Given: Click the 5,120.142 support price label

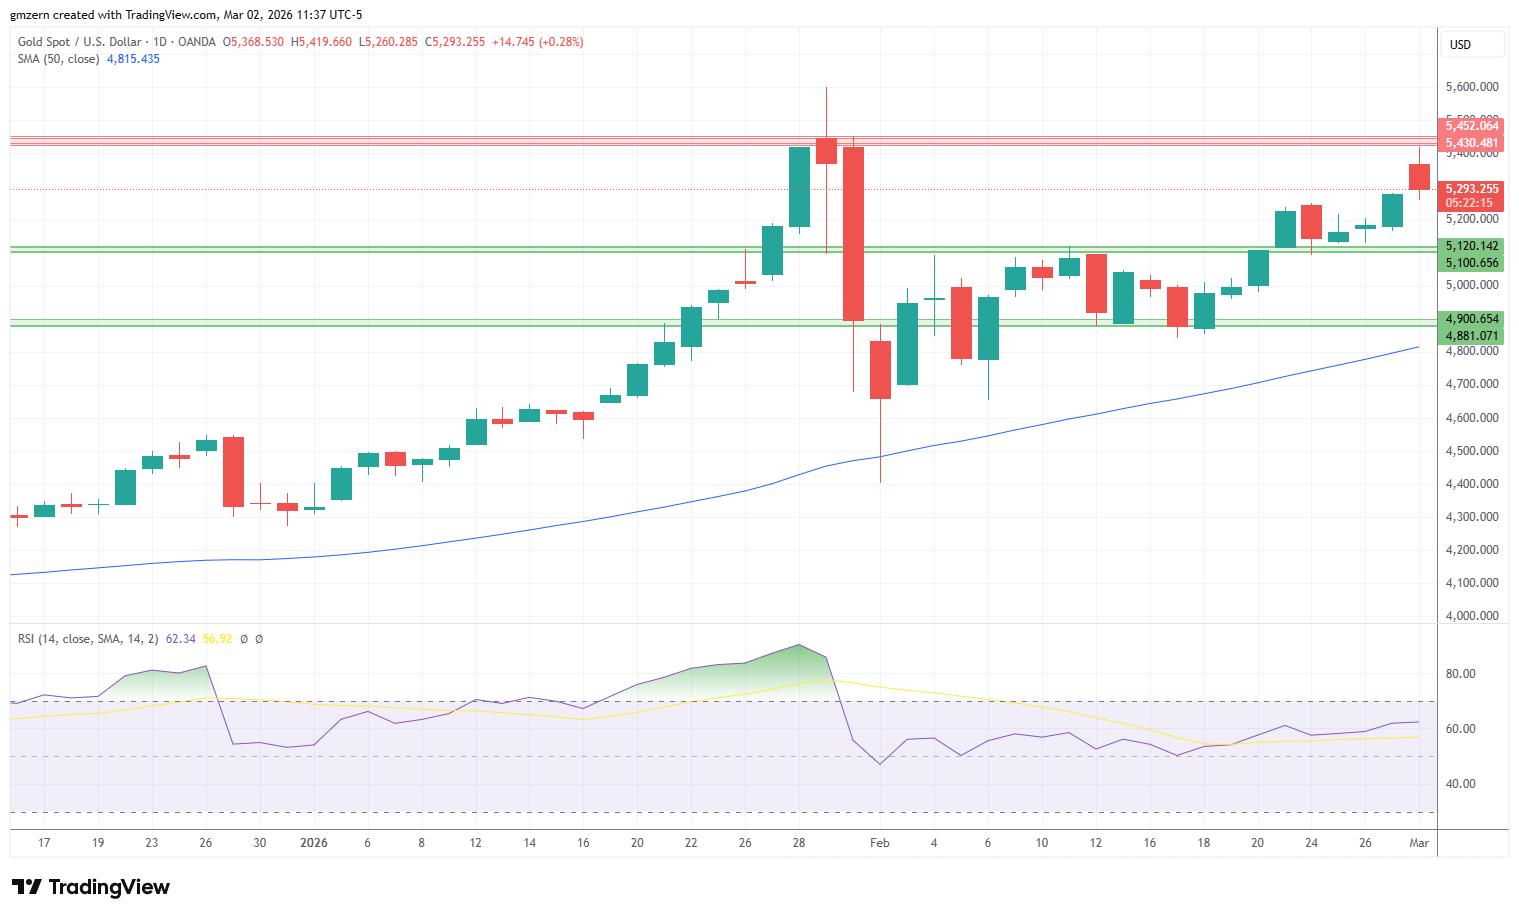Looking at the screenshot, I should coord(1471,246).
